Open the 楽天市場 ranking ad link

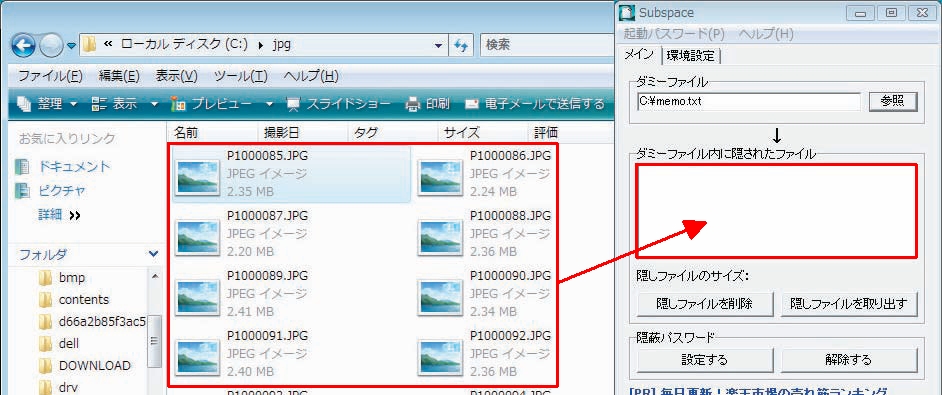tap(758, 390)
